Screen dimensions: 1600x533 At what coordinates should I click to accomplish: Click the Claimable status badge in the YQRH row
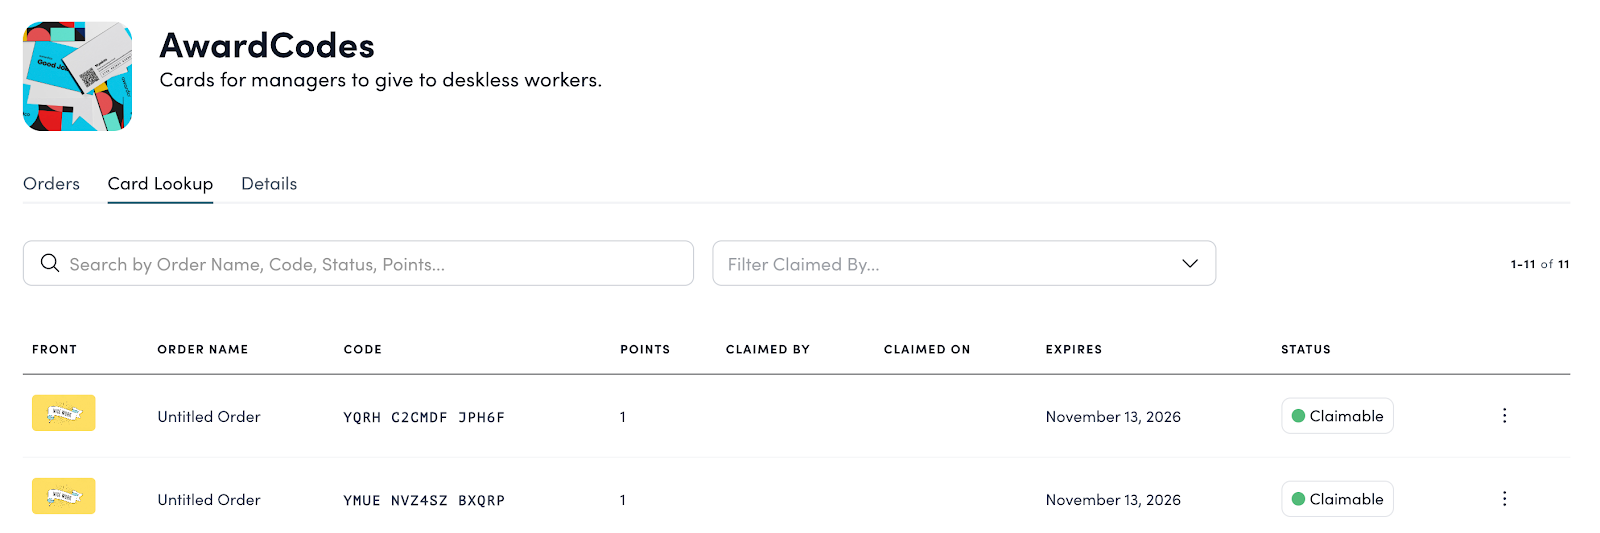click(x=1337, y=416)
